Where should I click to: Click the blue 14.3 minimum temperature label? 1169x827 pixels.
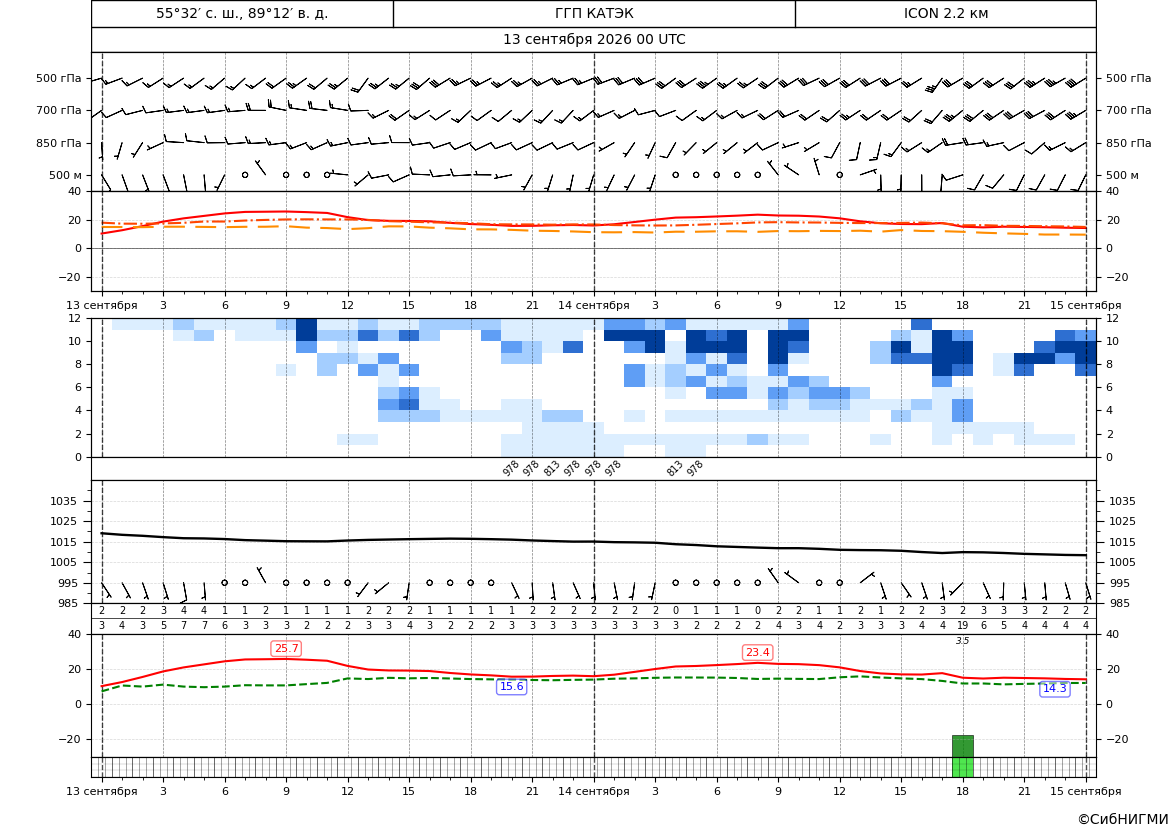(1054, 688)
